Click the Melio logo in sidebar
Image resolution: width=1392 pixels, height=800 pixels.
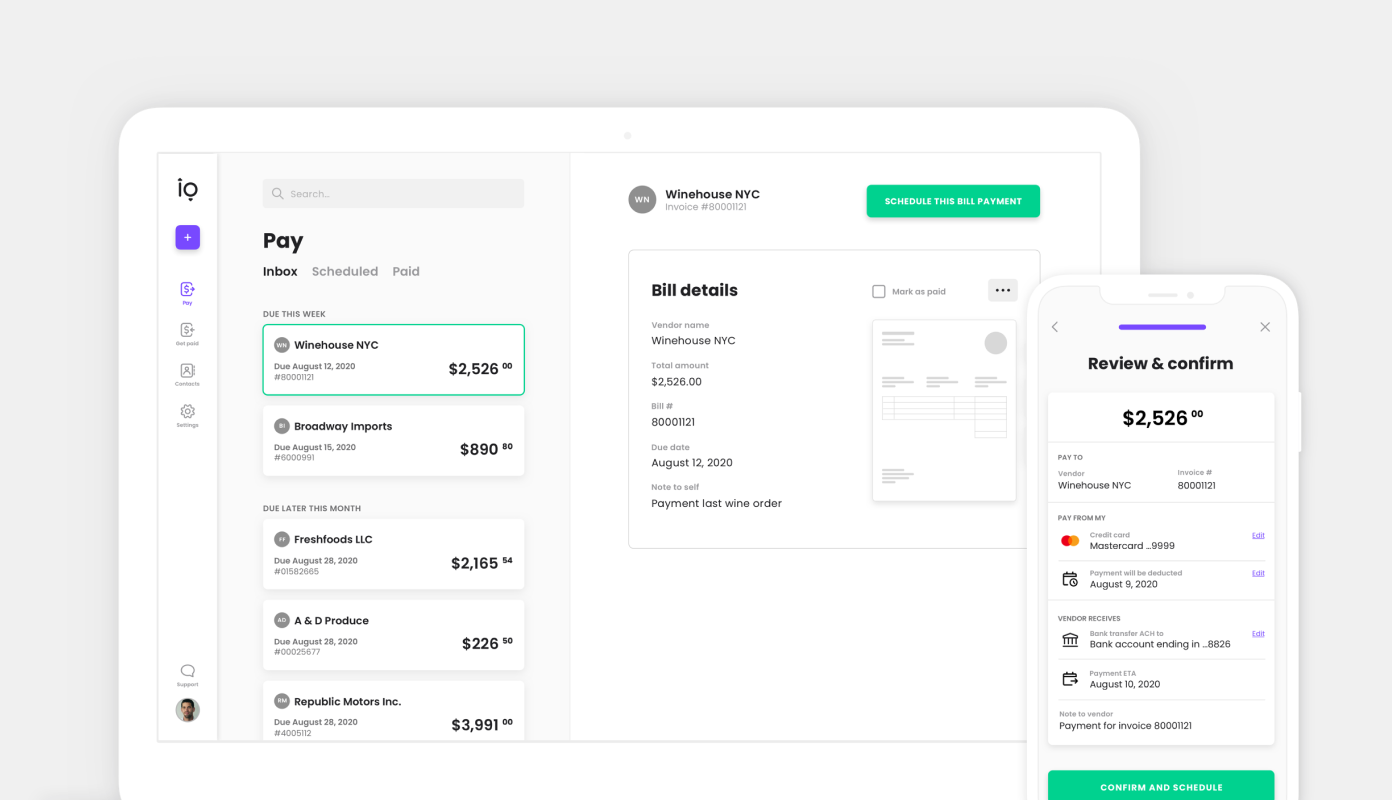[x=187, y=189]
